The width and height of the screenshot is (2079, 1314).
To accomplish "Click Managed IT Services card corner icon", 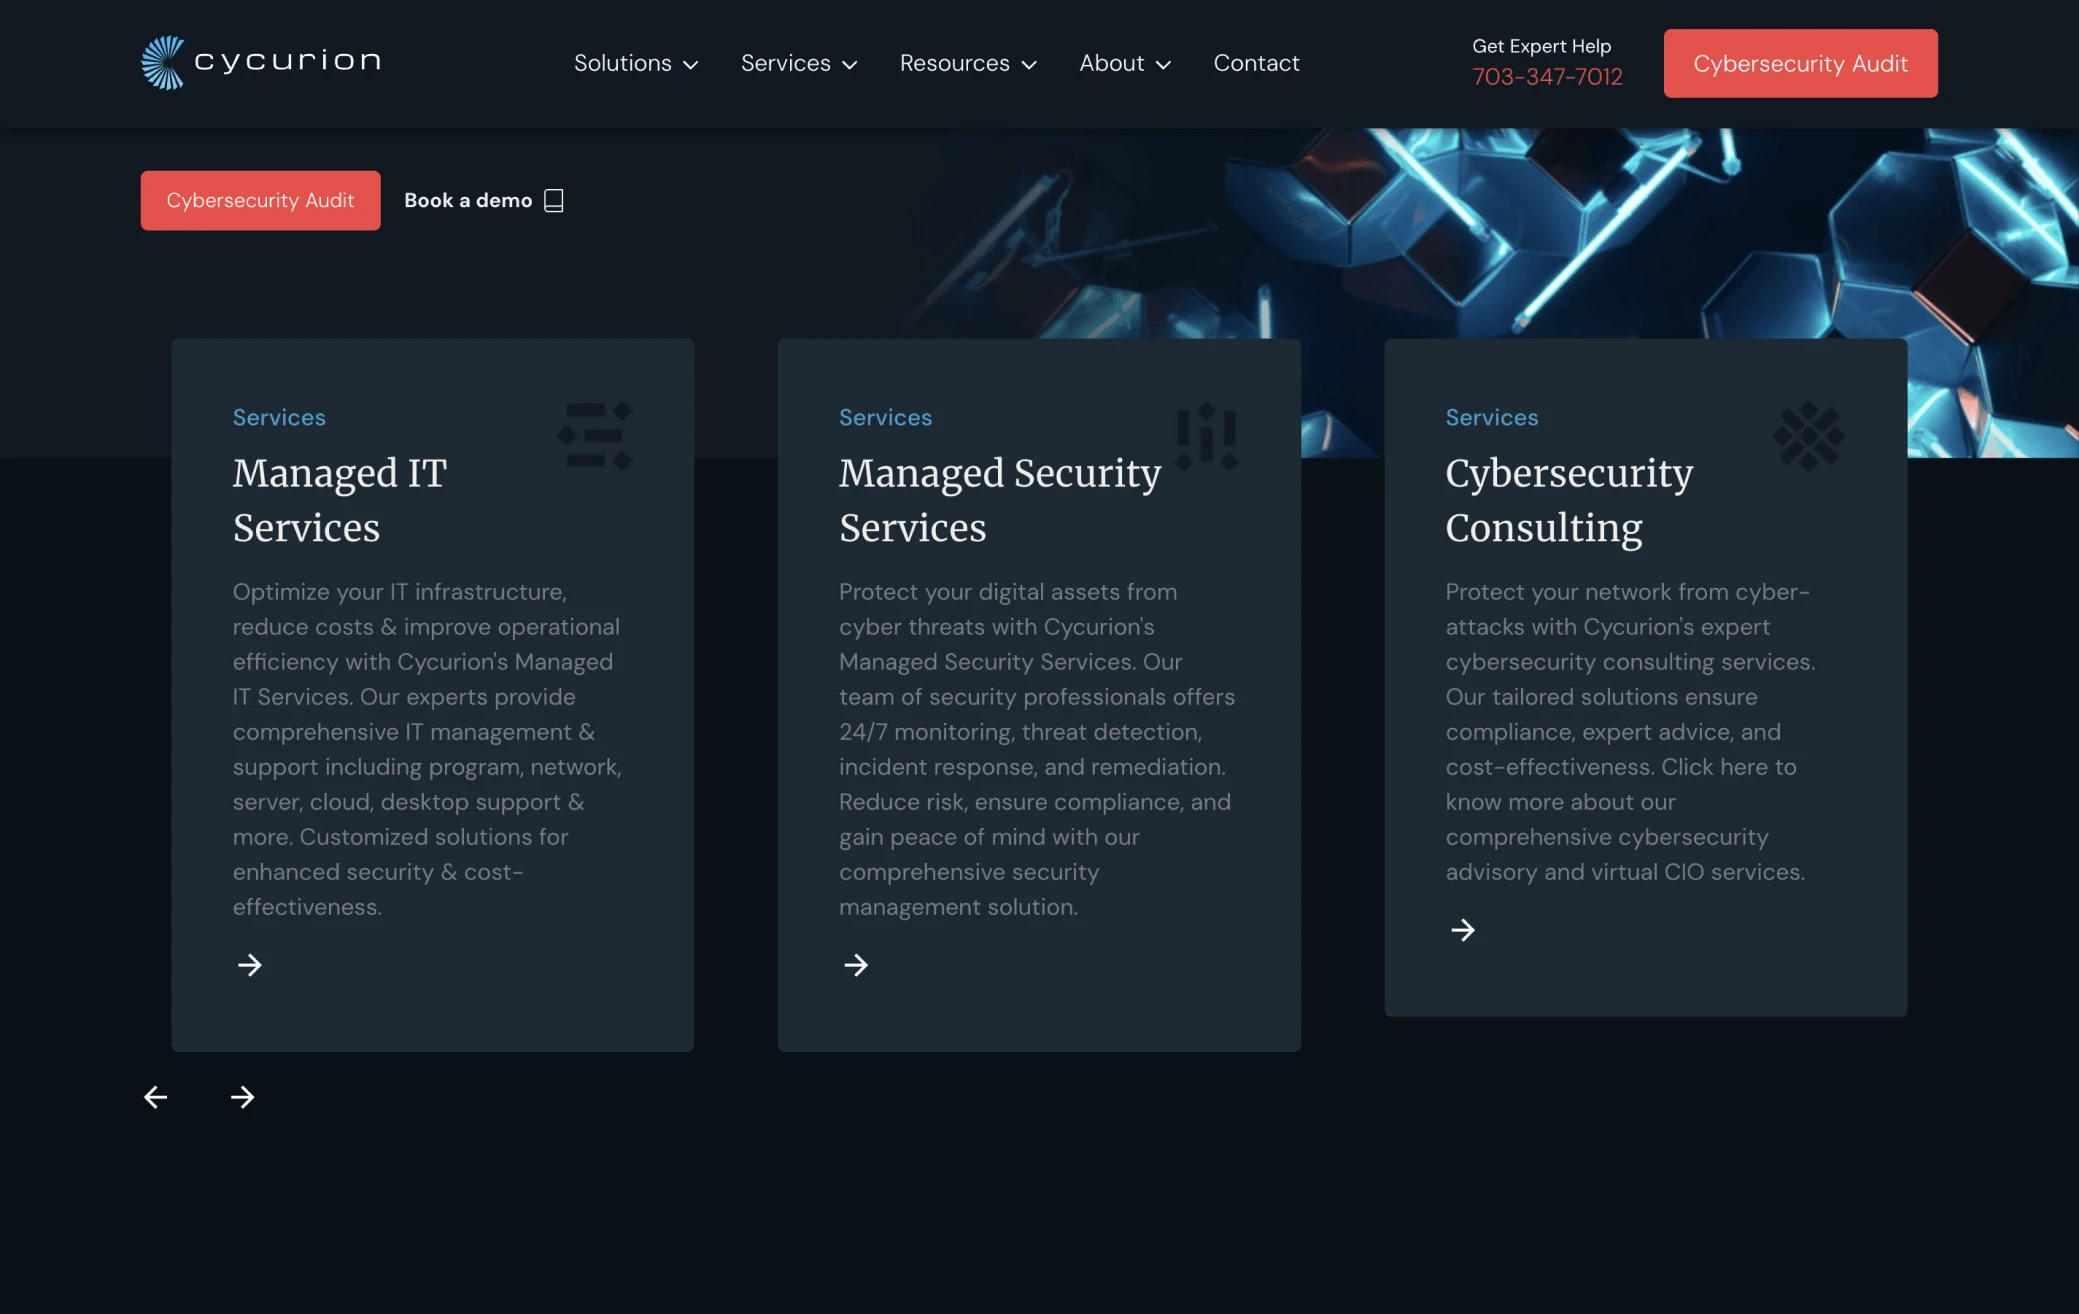I will [595, 436].
